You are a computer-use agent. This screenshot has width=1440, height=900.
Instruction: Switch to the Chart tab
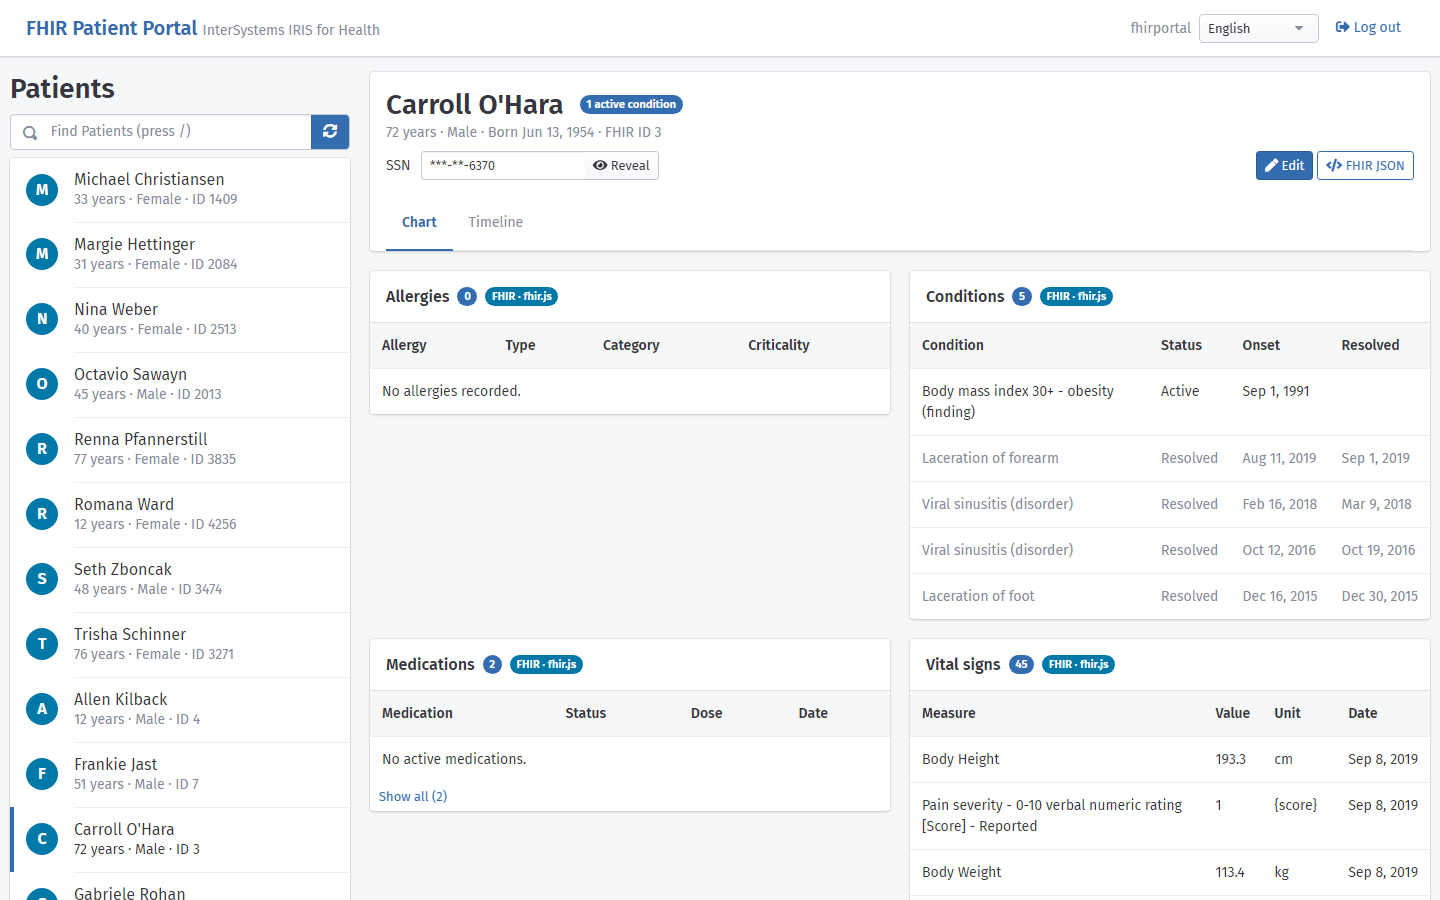click(x=419, y=222)
